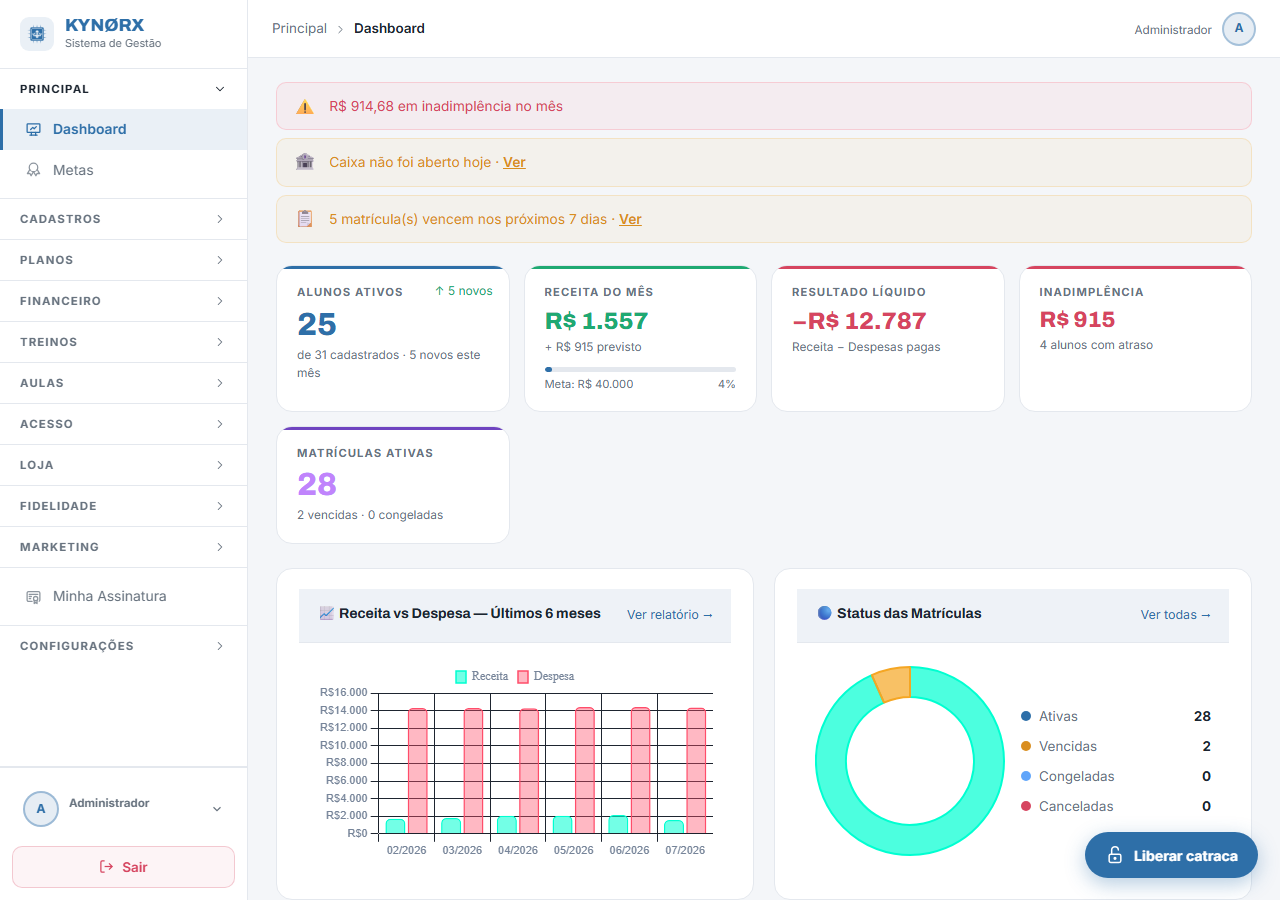Image resolution: width=1280 pixels, height=900 pixels.
Task: Click the Matrículas Ativas card value 28
Action: (x=317, y=484)
